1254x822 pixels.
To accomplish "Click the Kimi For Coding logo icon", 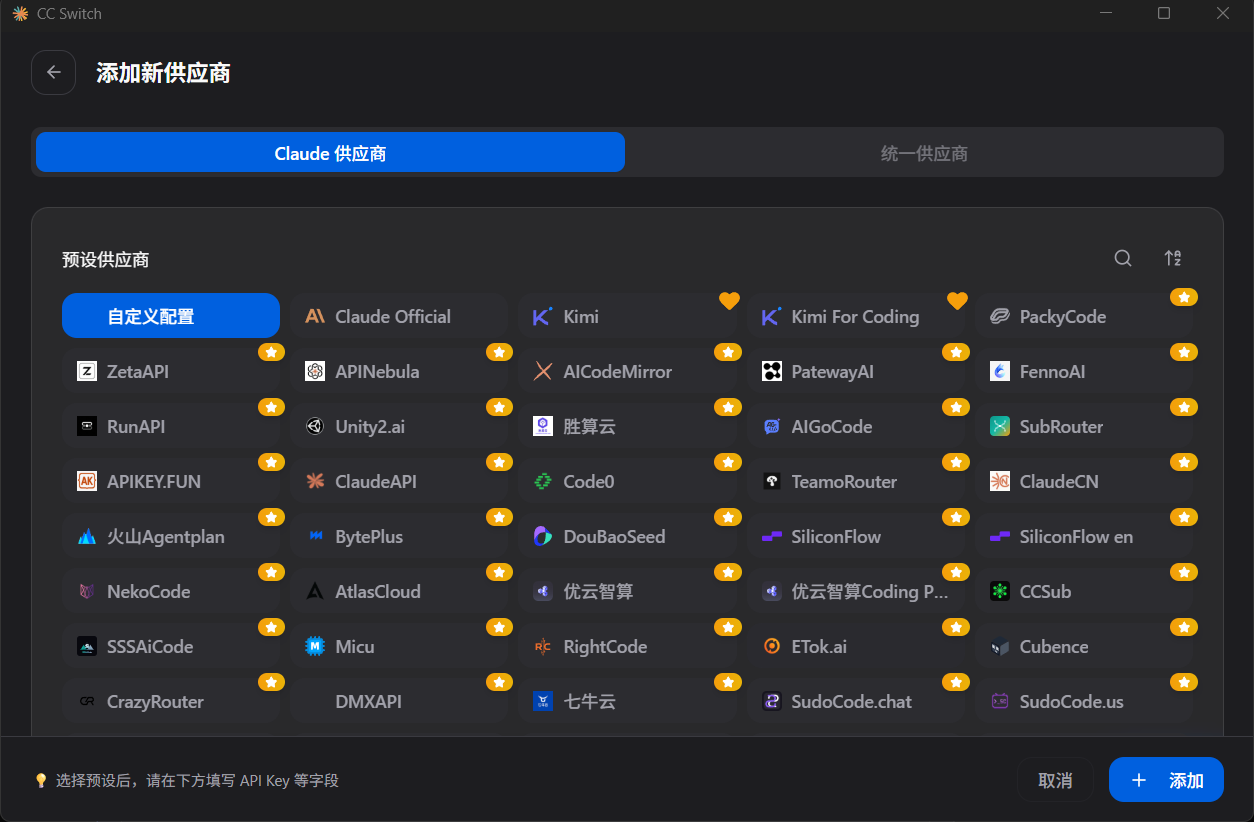I will (x=771, y=316).
